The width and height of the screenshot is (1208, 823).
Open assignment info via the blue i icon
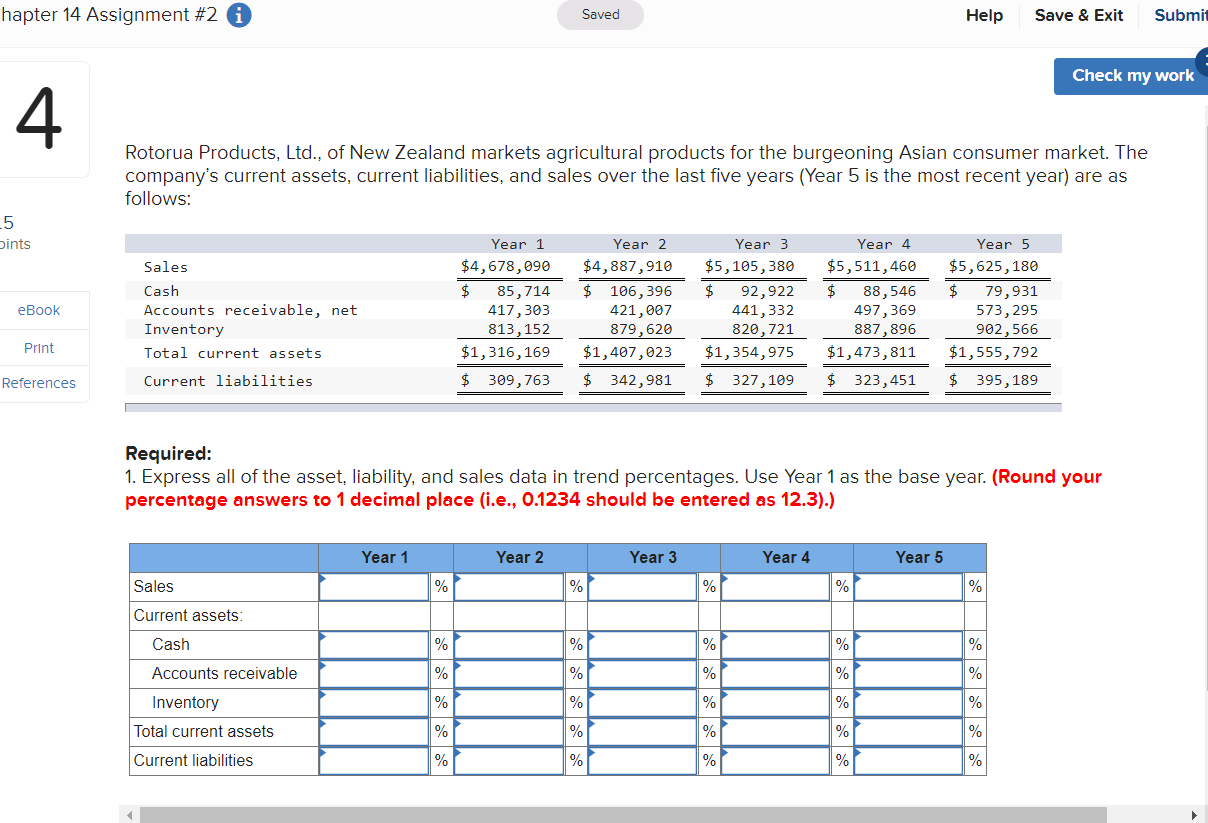pyautogui.click(x=239, y=15)
